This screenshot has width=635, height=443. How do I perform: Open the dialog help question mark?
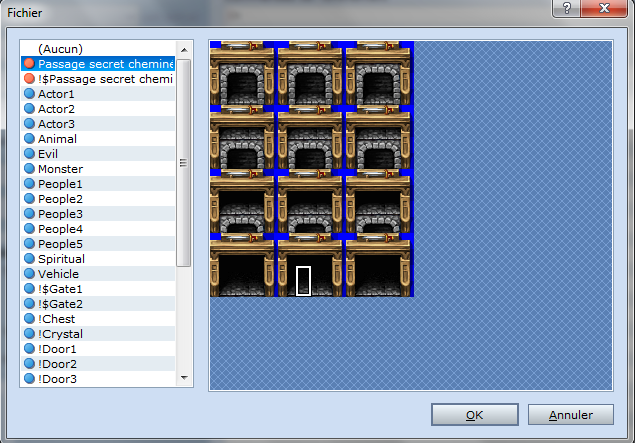pos(567,8)
